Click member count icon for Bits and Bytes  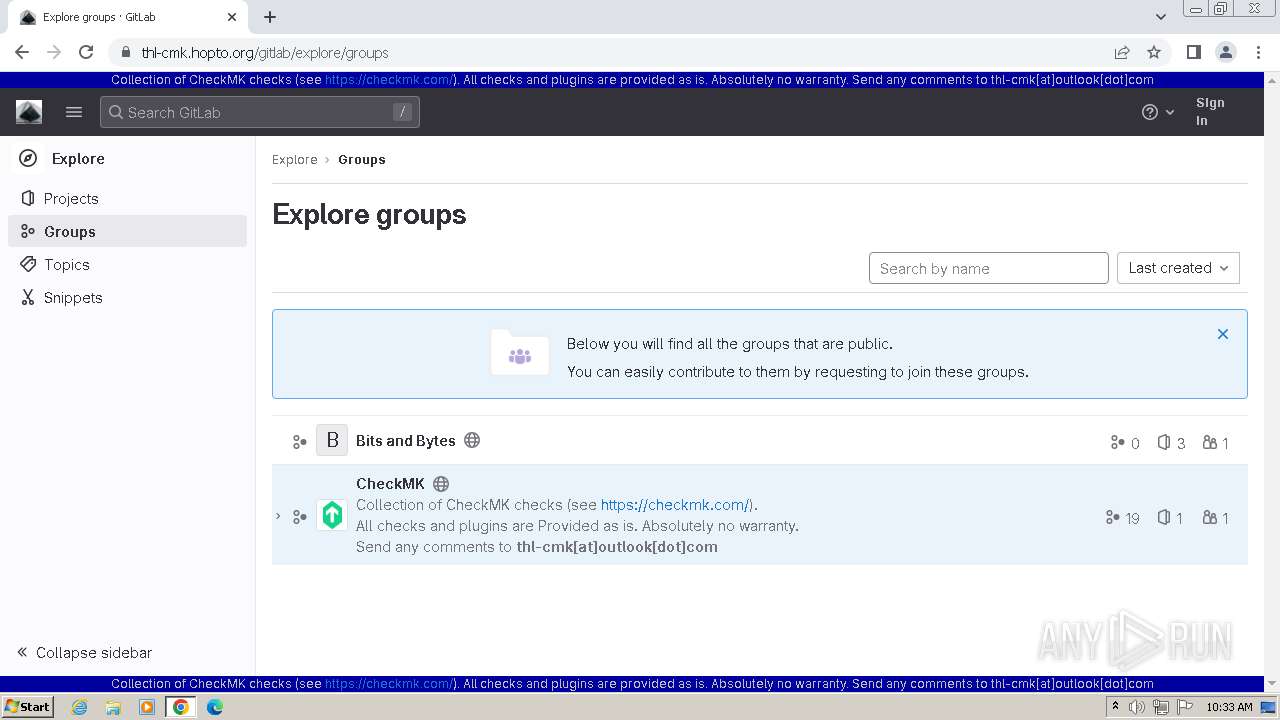(x=1210, y=442)
